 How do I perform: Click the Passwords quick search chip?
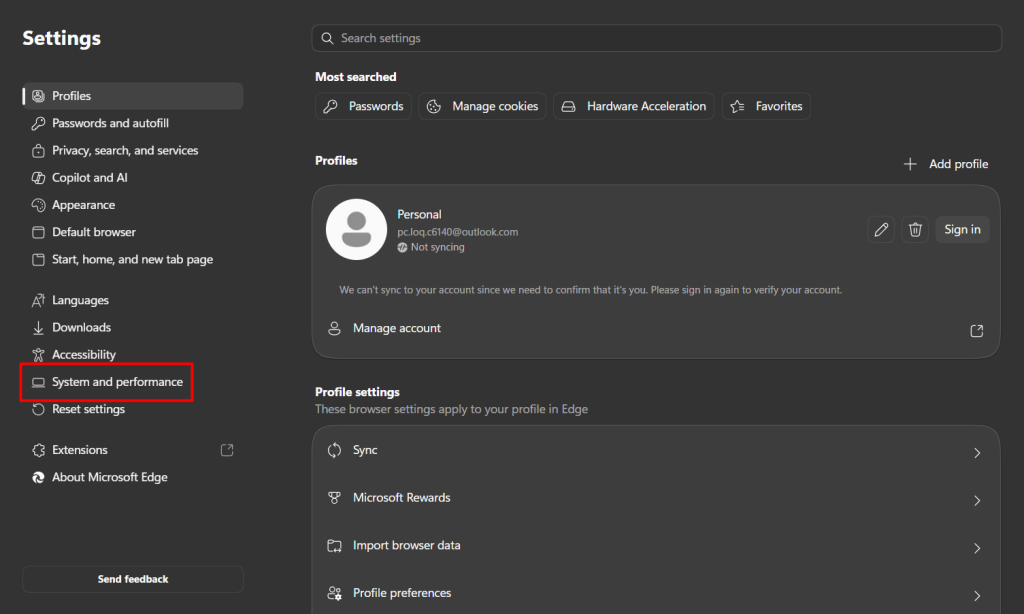[x=363, y=106]
